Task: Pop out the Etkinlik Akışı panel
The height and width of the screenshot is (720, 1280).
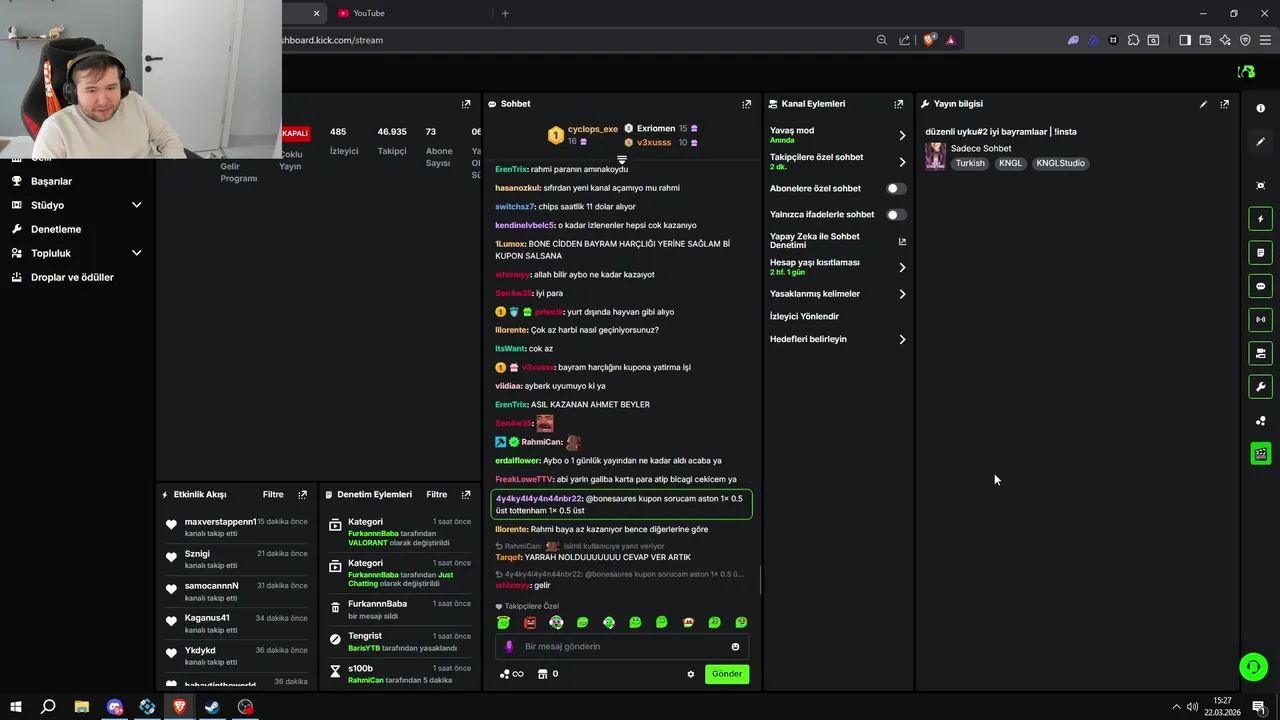Action: pos(302,494)
